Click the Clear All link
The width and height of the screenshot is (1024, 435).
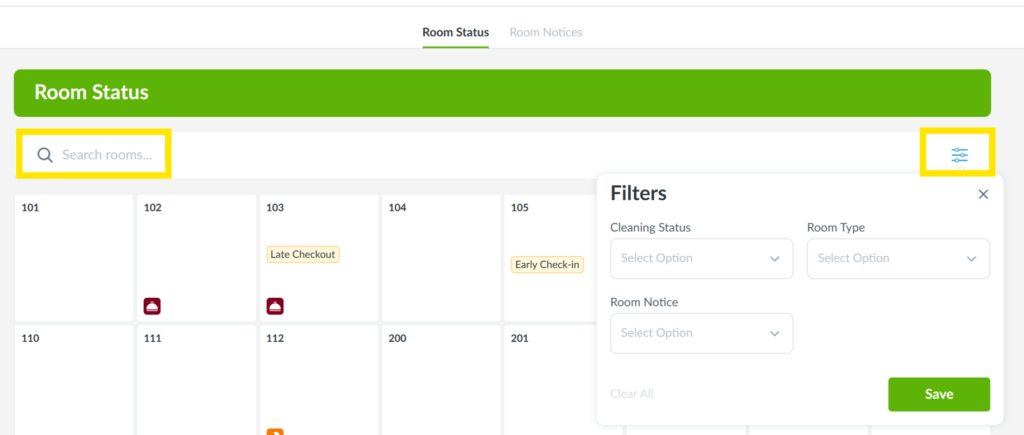pyautogui.click(x=631, y=394)
